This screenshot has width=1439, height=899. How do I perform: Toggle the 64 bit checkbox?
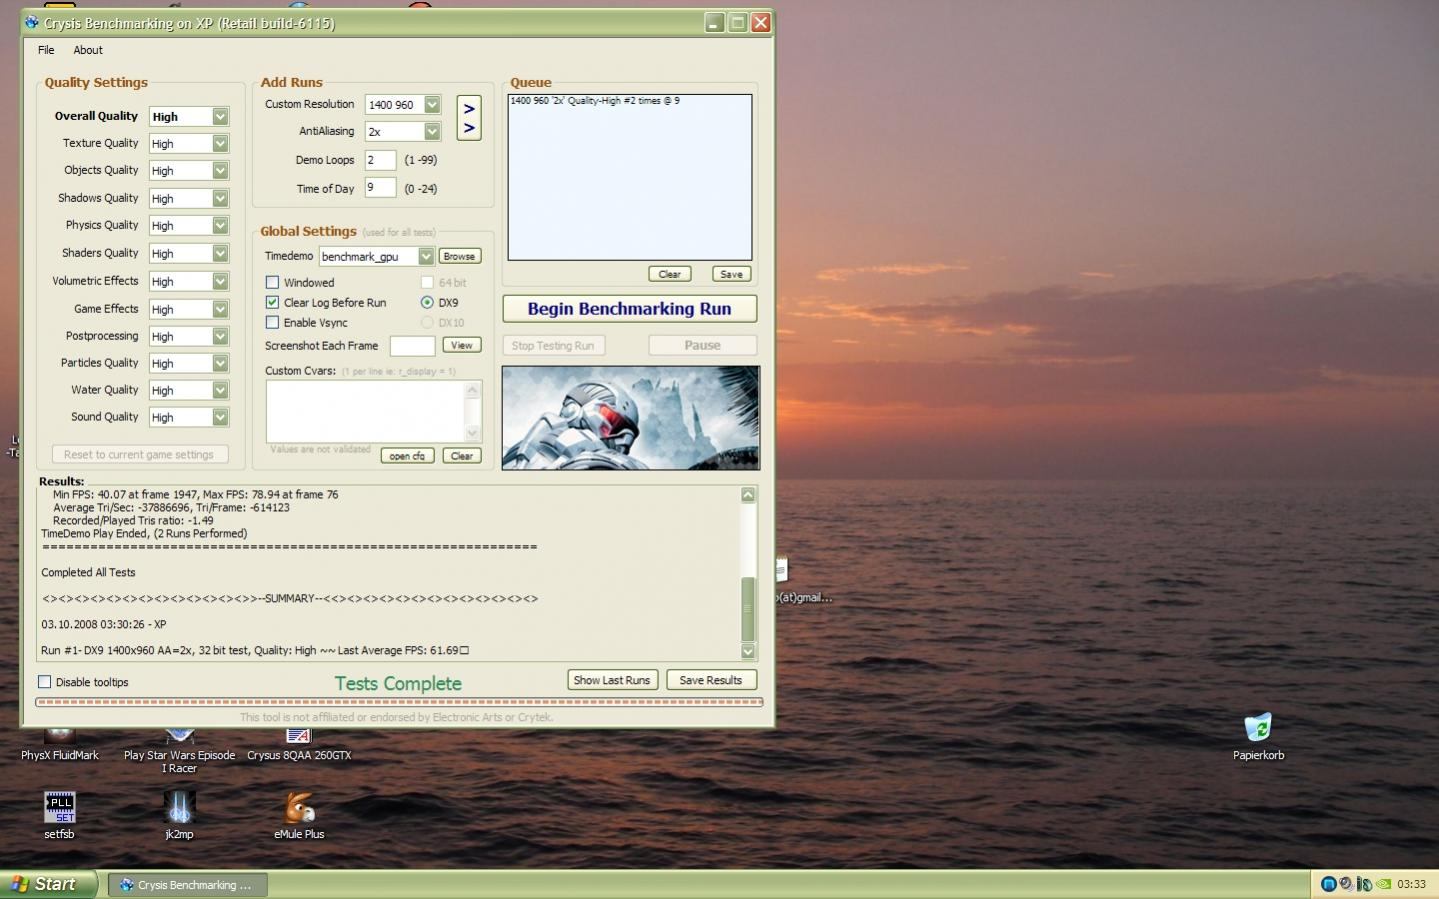click(427, 283)
